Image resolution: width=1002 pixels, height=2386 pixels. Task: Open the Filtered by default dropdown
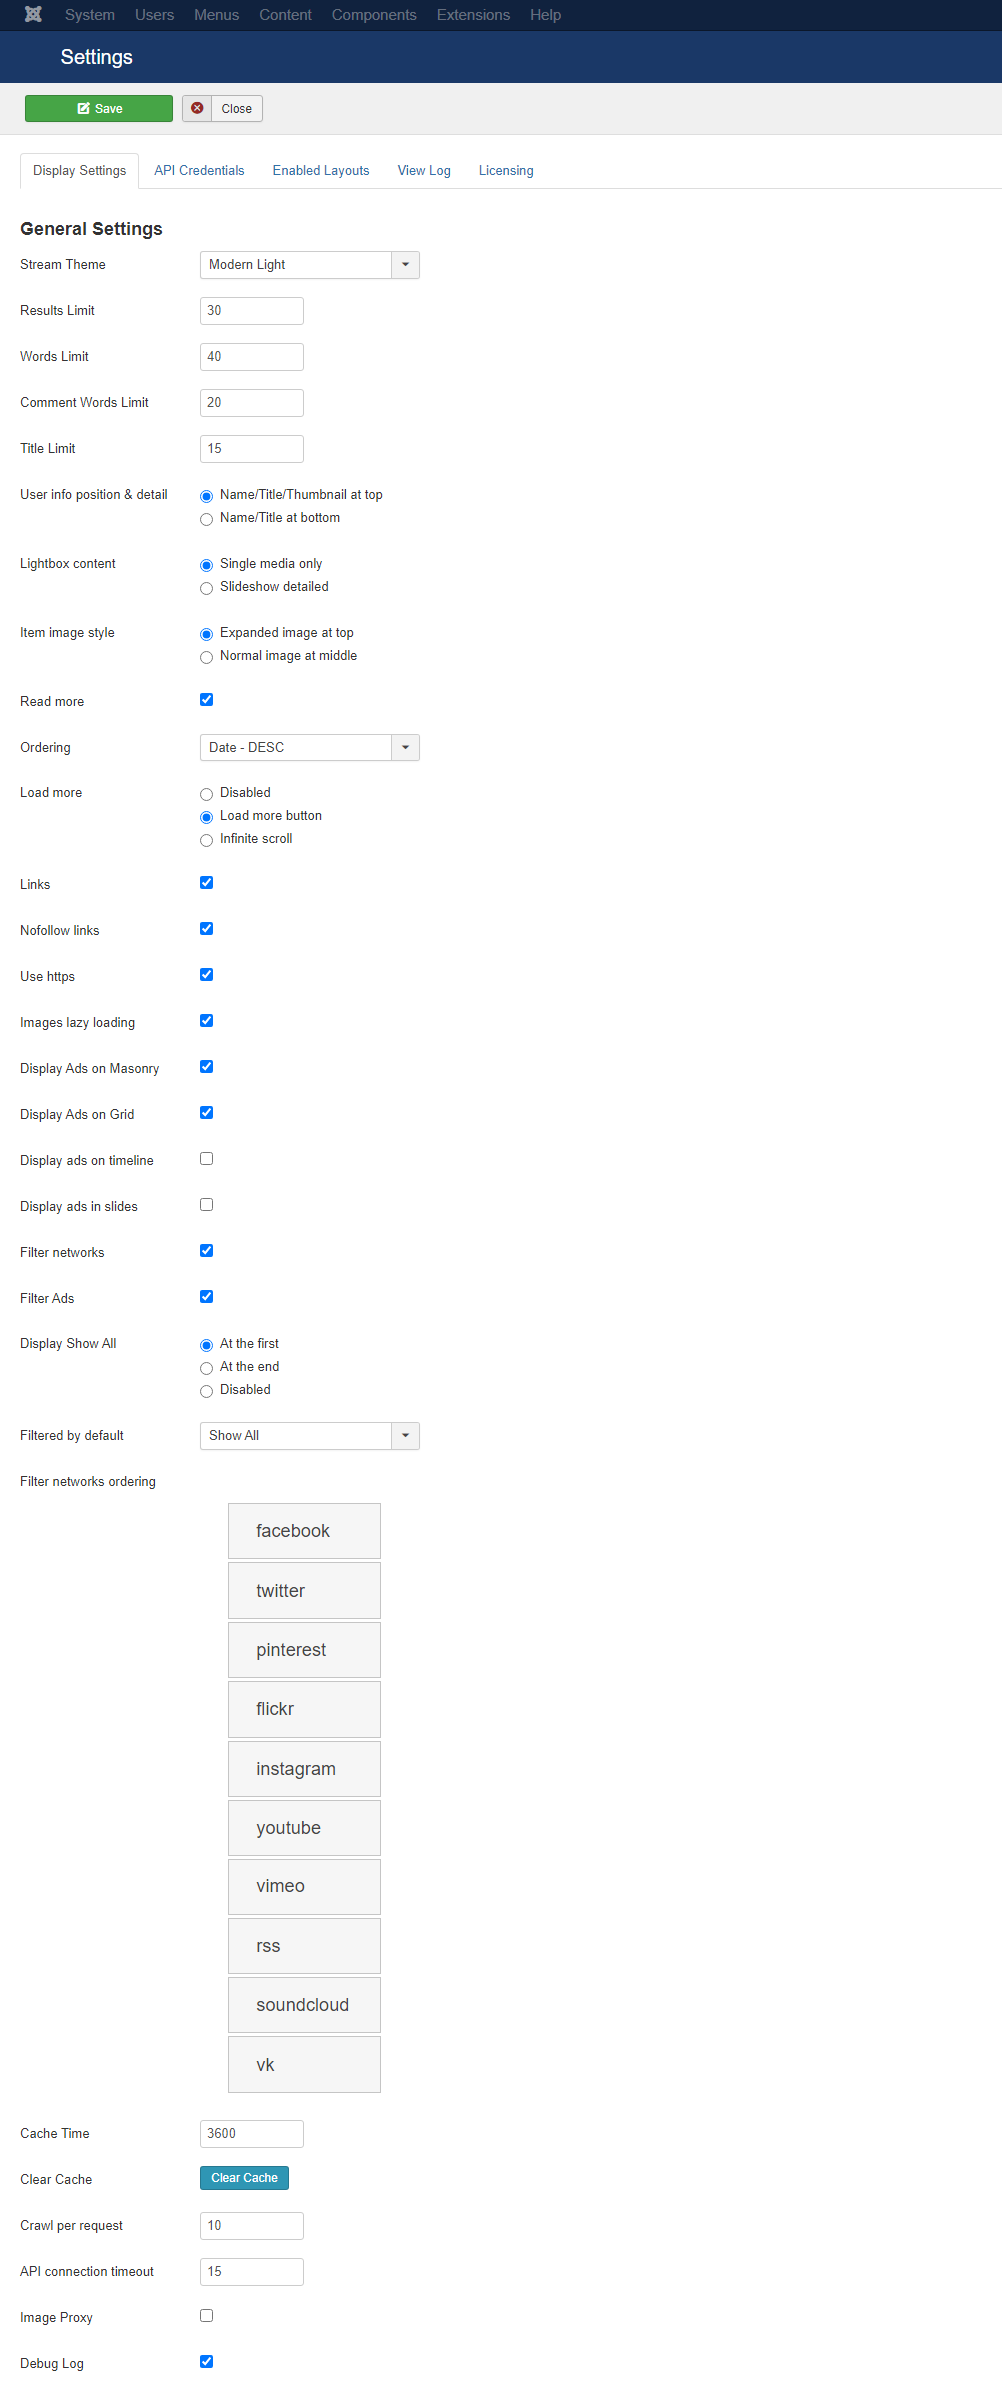310,1436
